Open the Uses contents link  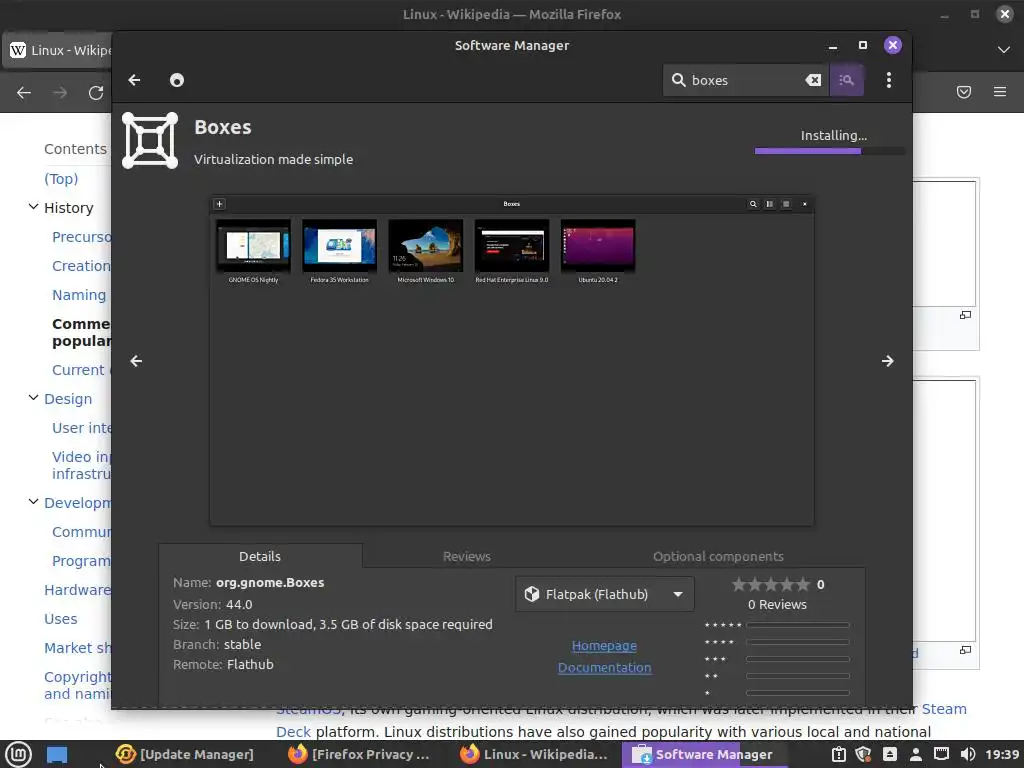coord(60,618)
